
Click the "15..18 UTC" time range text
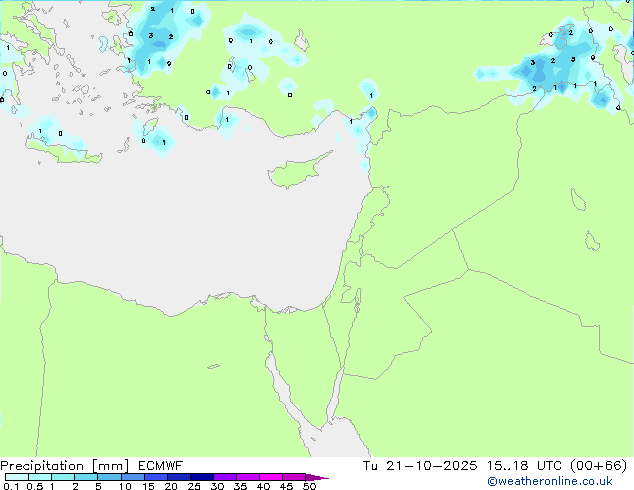(x=524, y=466)
